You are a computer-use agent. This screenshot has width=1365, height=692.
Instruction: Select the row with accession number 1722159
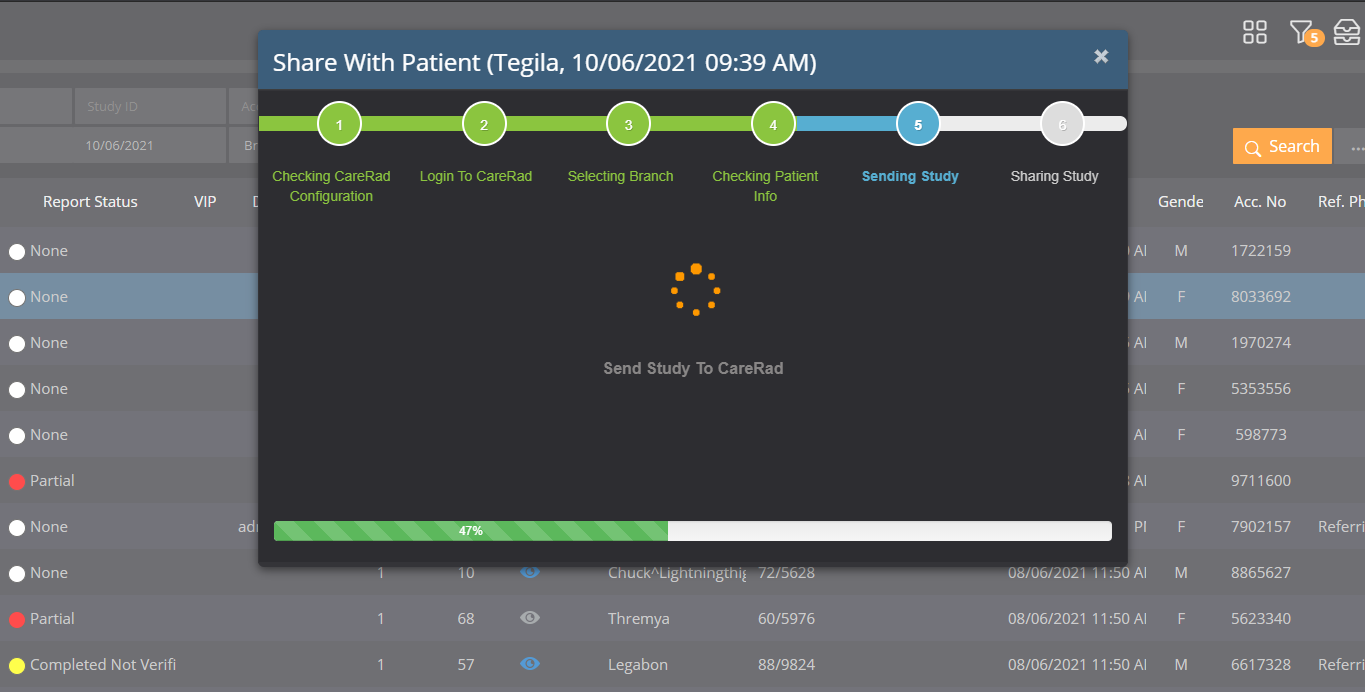[x=1260, y=251]
